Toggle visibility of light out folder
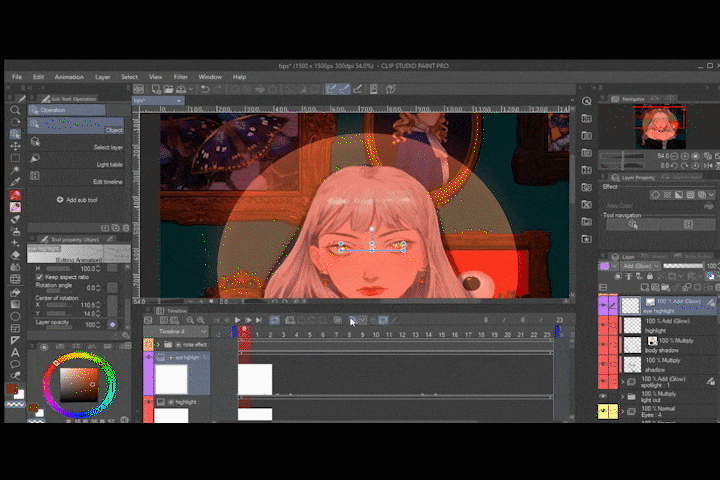Screen dimensions: 720x480 tap(603, 396)
